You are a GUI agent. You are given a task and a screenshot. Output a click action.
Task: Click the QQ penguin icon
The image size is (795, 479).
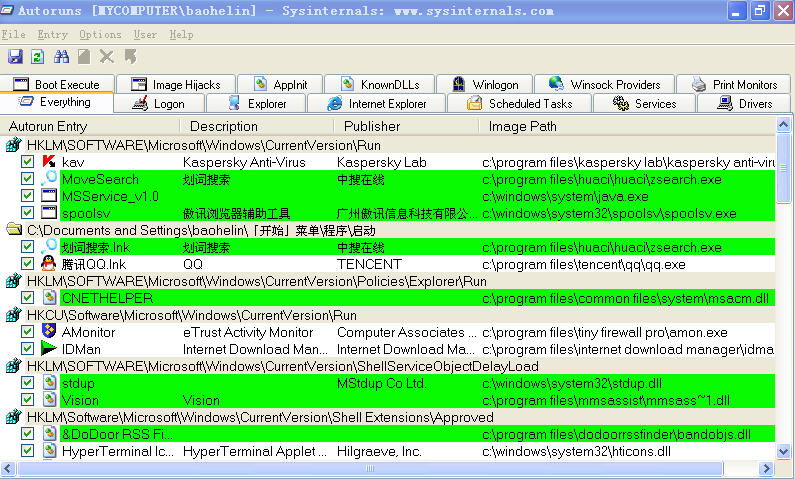(49, 264)
